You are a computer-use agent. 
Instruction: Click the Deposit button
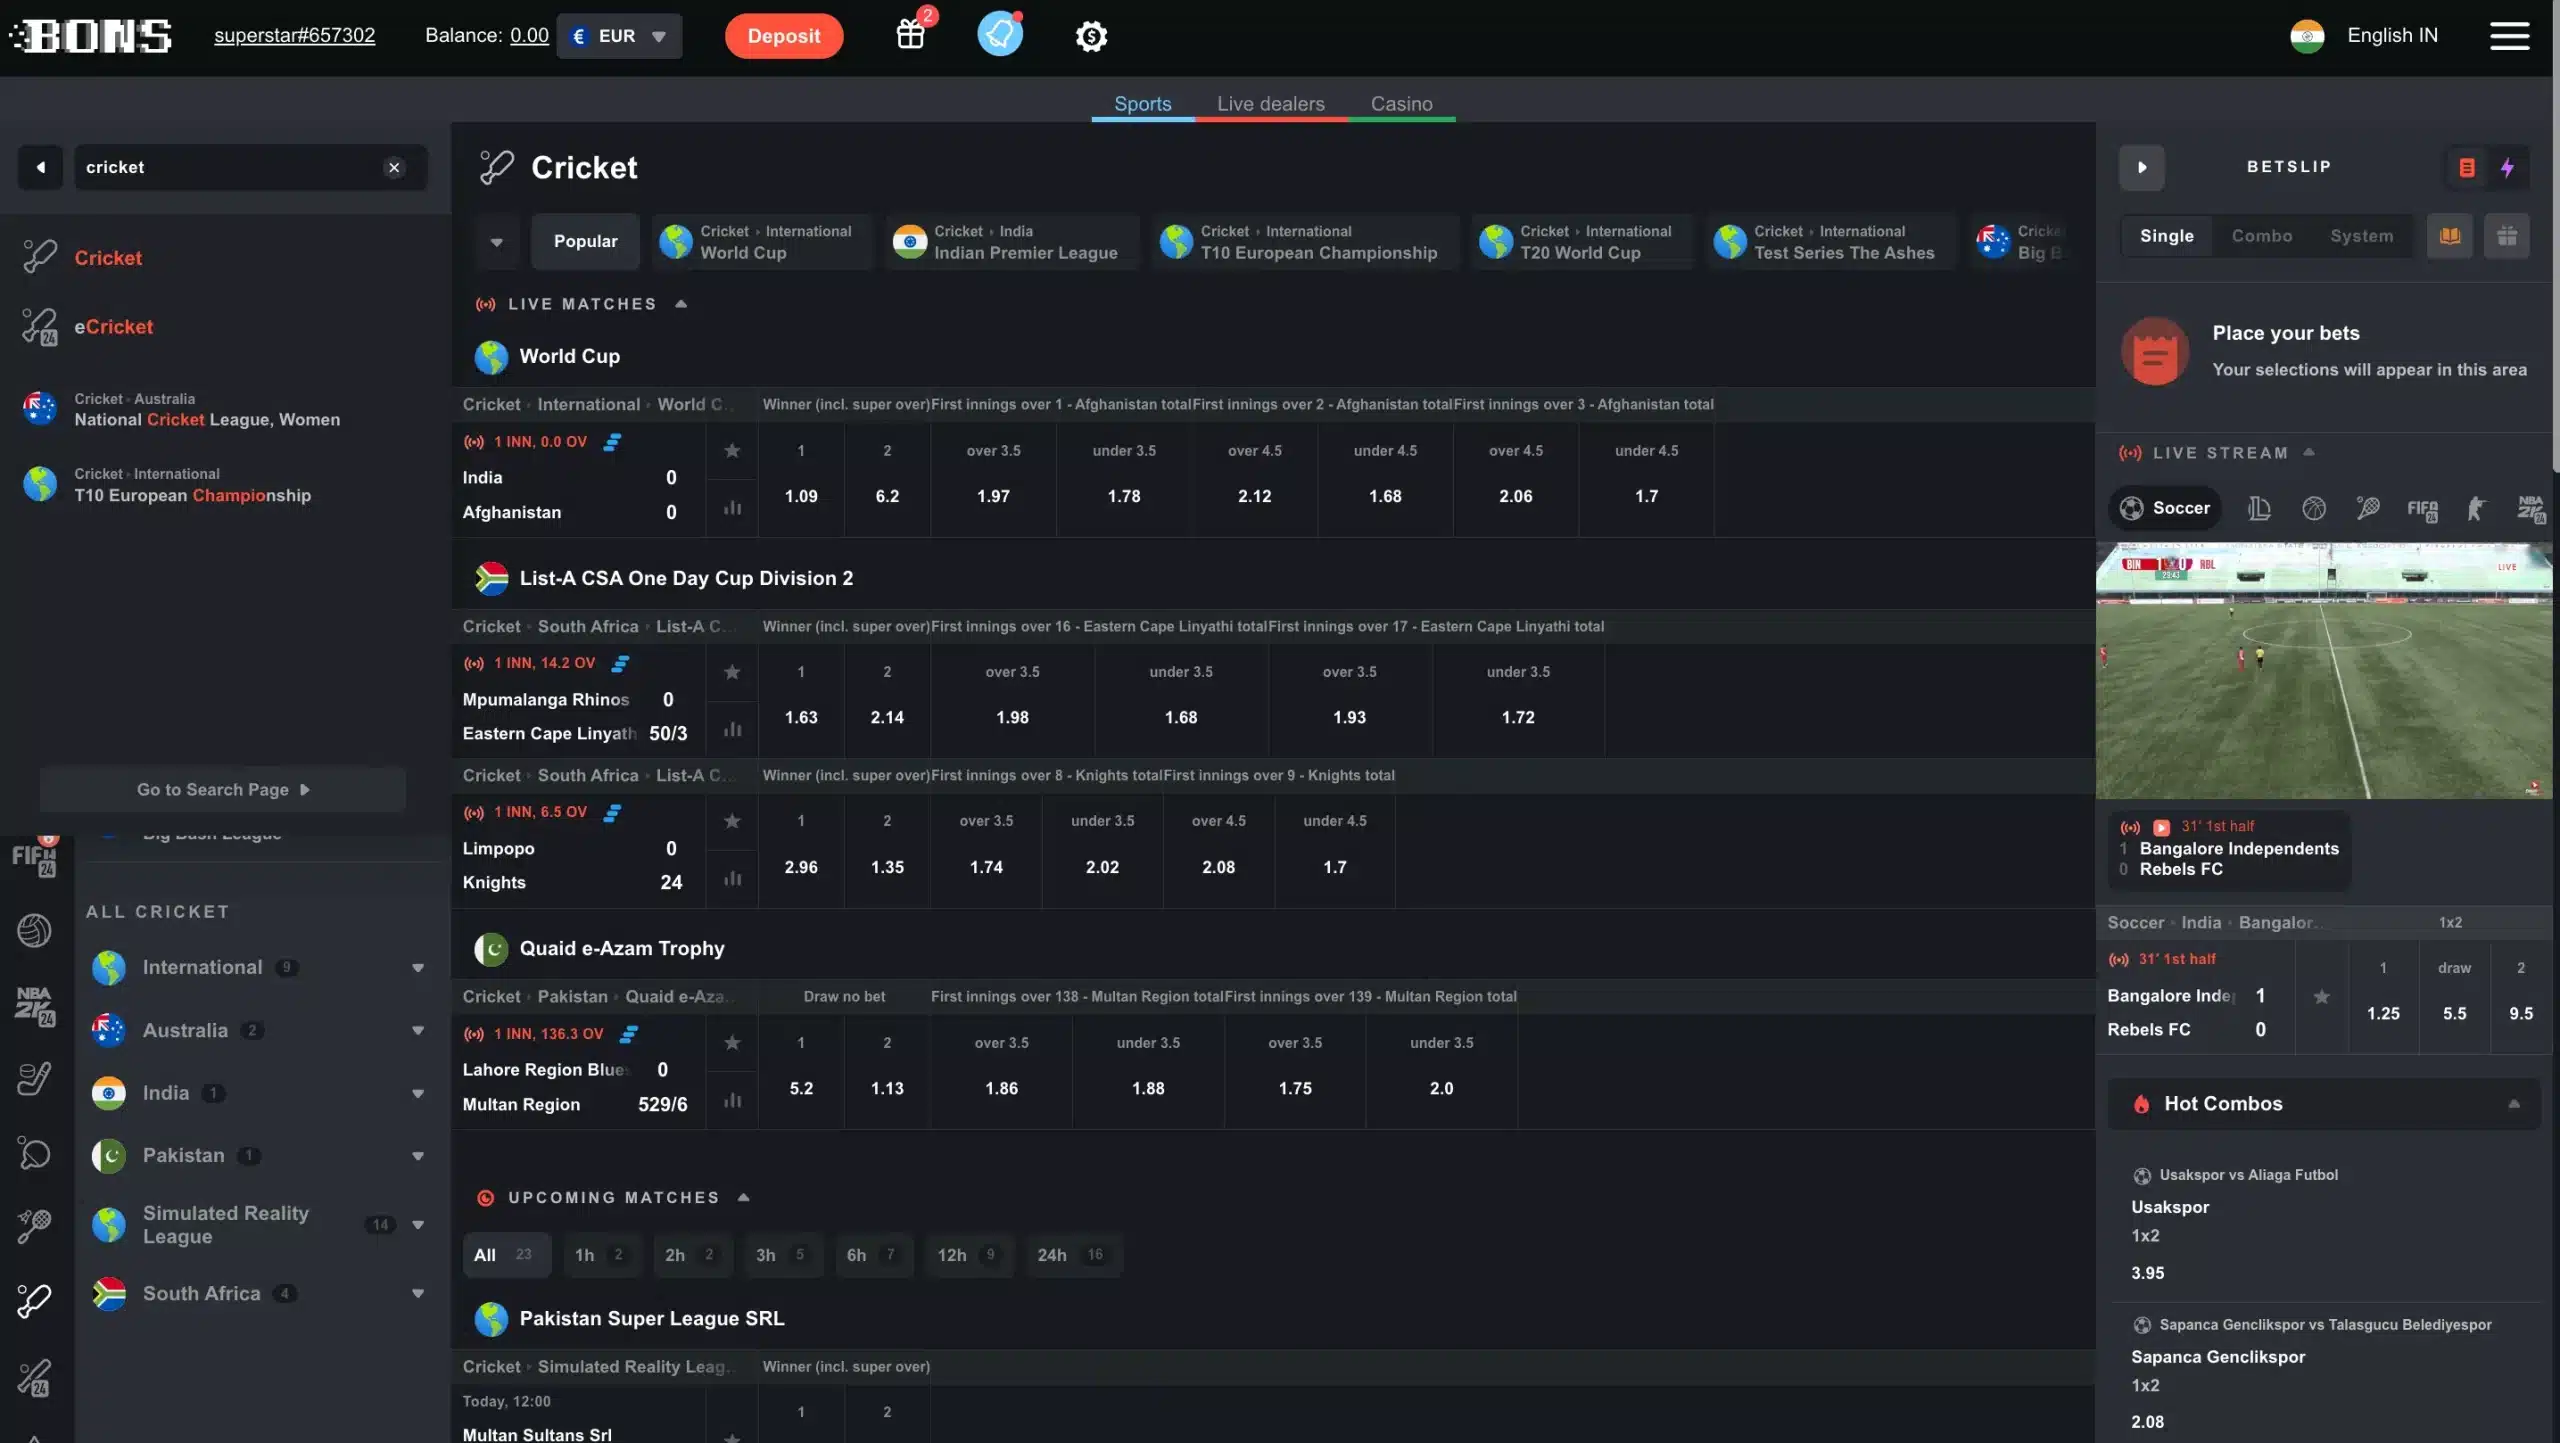(783, 36)
